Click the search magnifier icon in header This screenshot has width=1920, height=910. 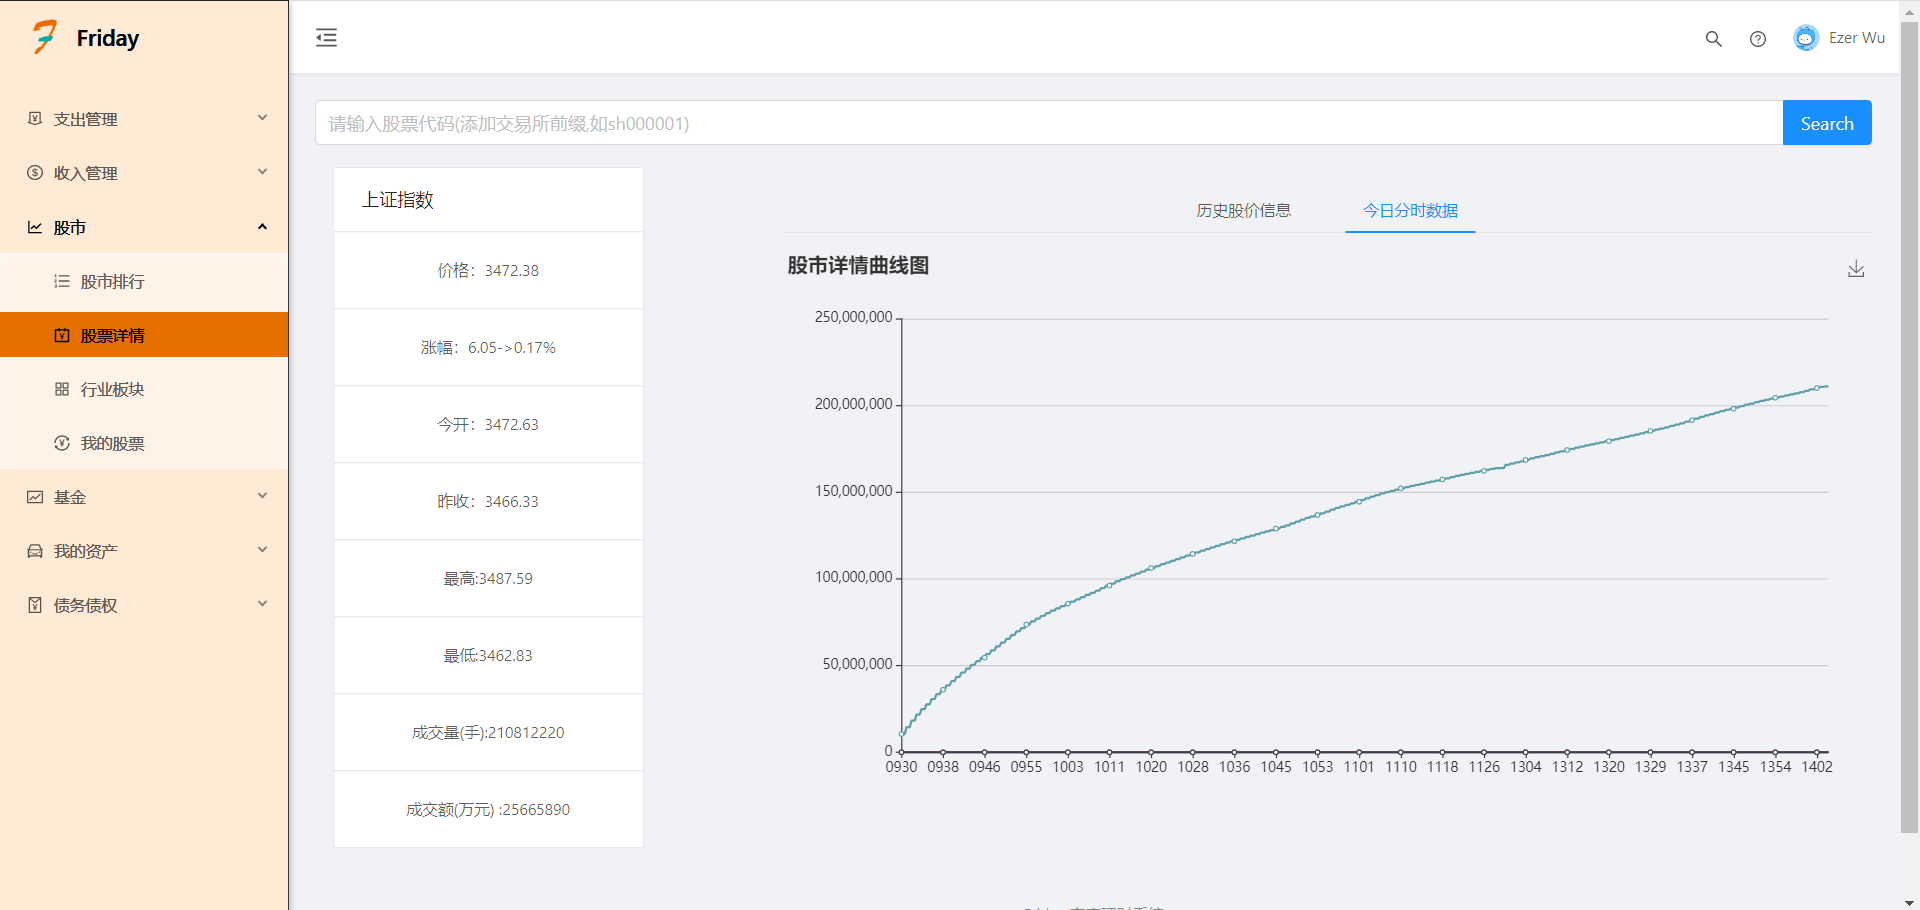[x=1713, y=39]
